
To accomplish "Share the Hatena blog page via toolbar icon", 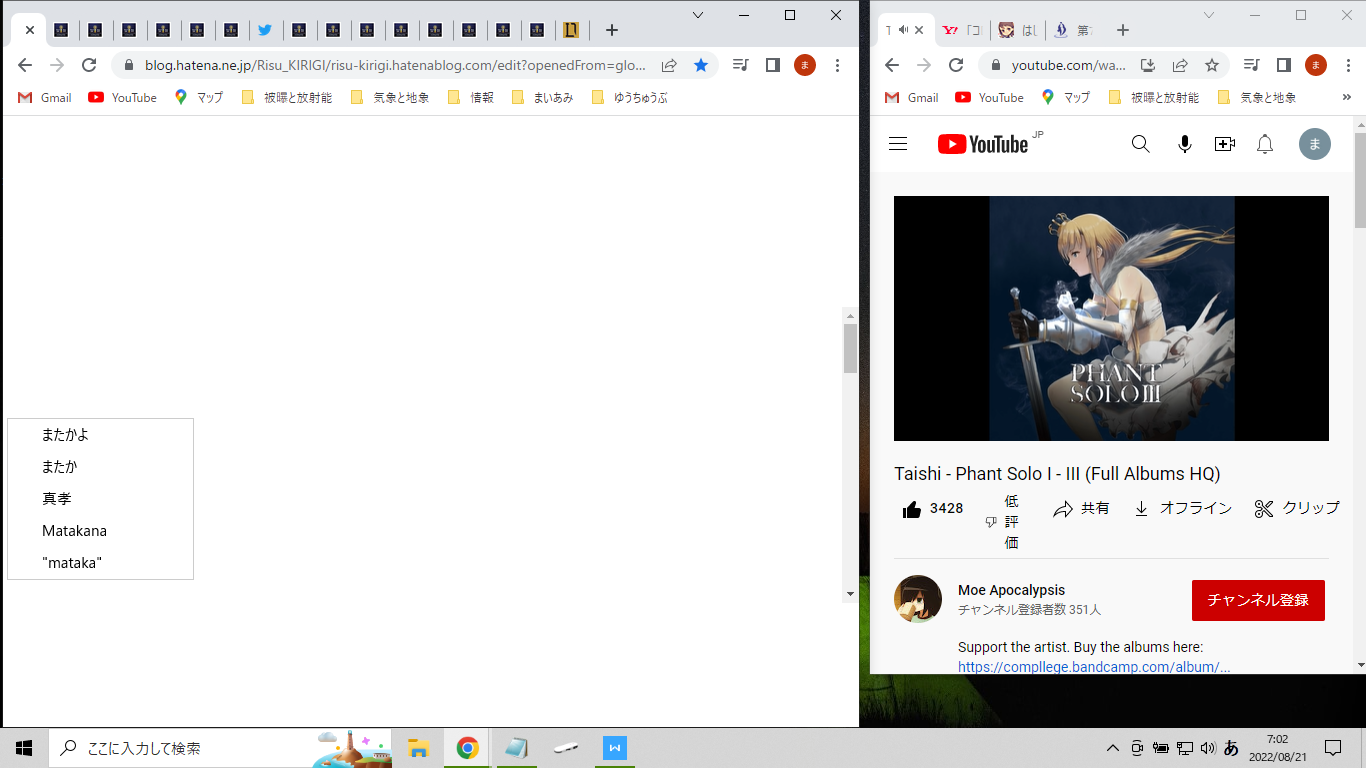I will pyautogui.click(x=669, y=65).
